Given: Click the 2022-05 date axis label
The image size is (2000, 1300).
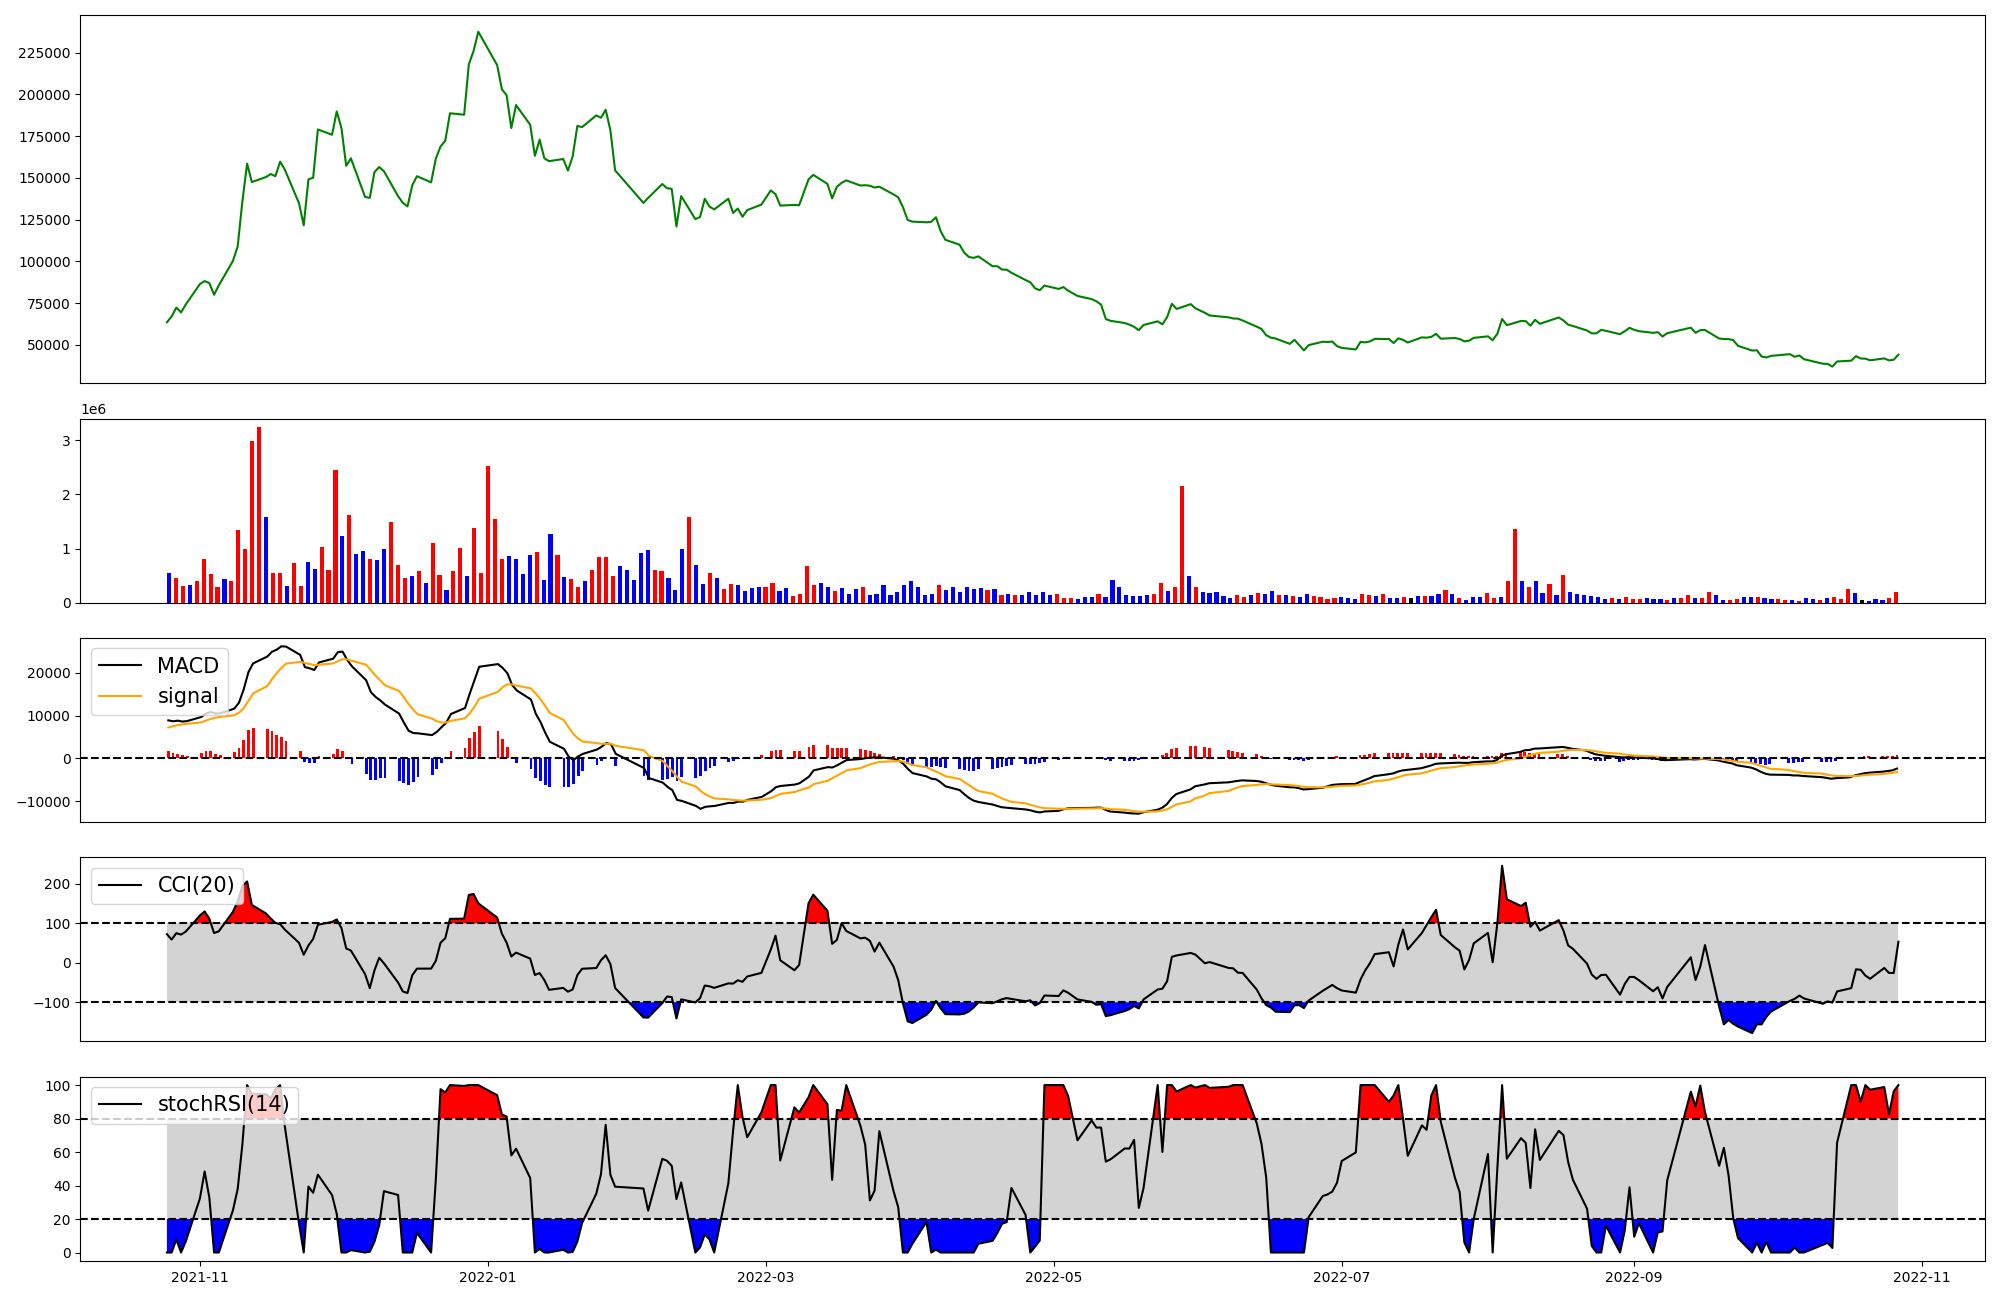Looking at the screenshot, I should (x=1054, y=1277).
